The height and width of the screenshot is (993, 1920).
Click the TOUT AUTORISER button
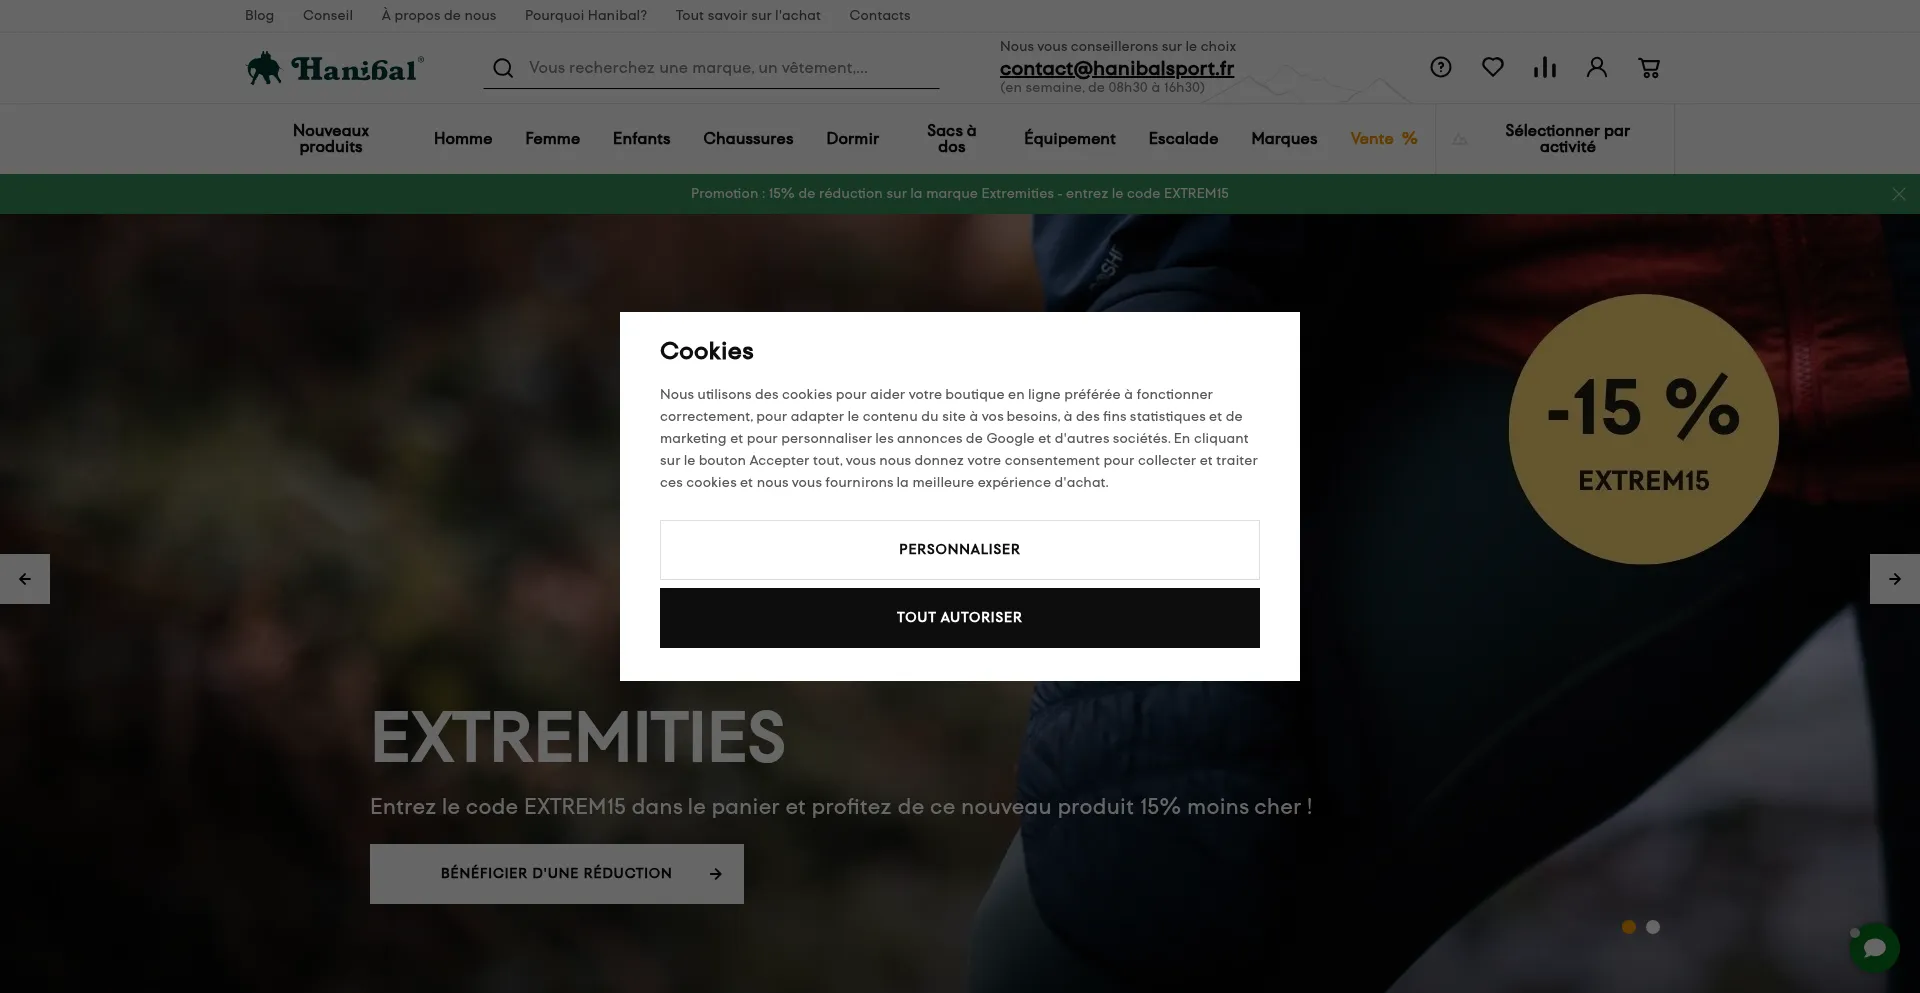point(960,618)
